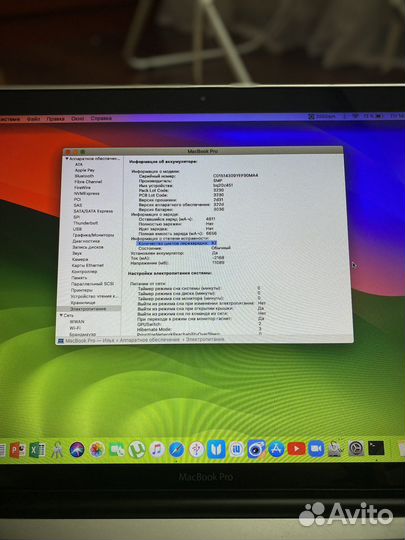Open the Photos app in dock
The image size is (405, 540).
97,450
